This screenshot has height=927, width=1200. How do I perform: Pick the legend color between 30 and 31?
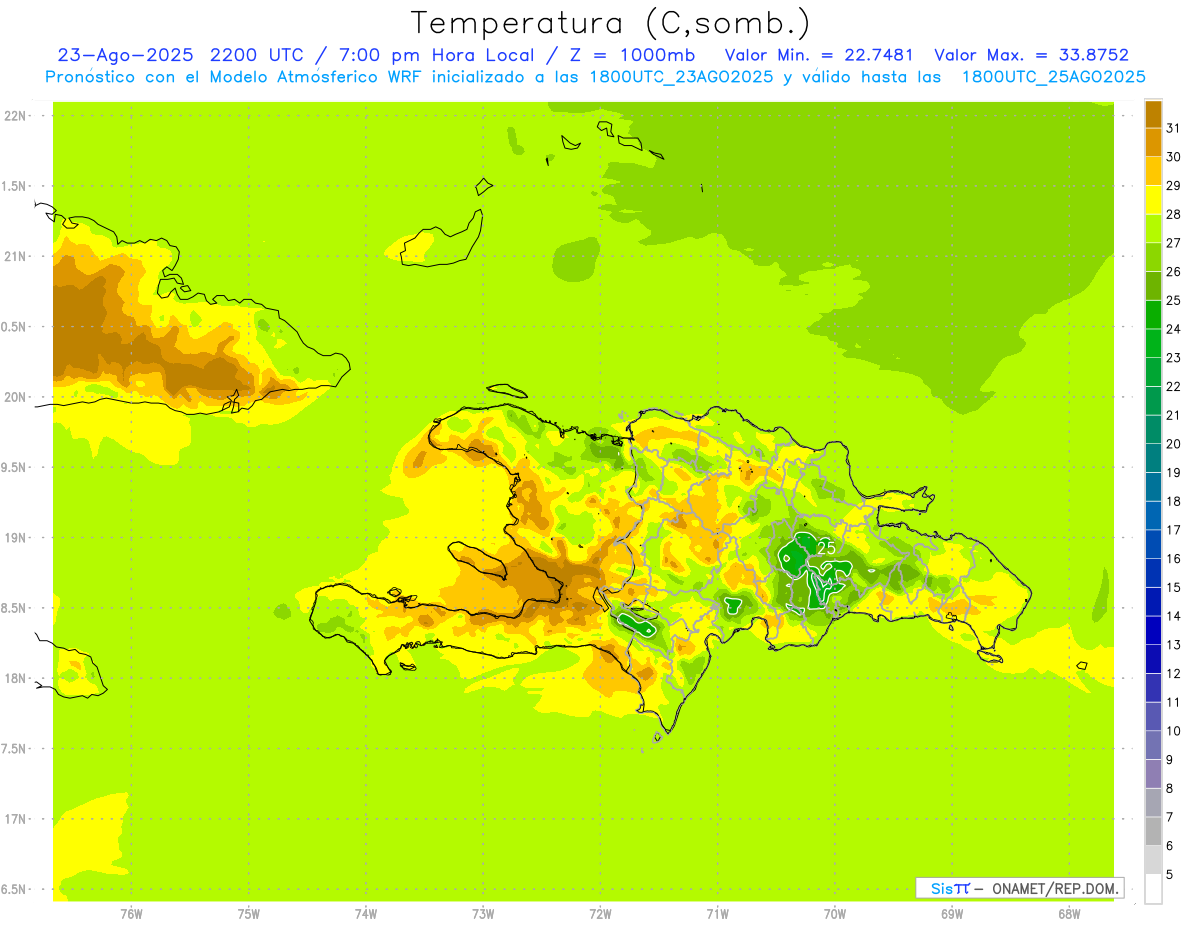(x=1153, y=142)
